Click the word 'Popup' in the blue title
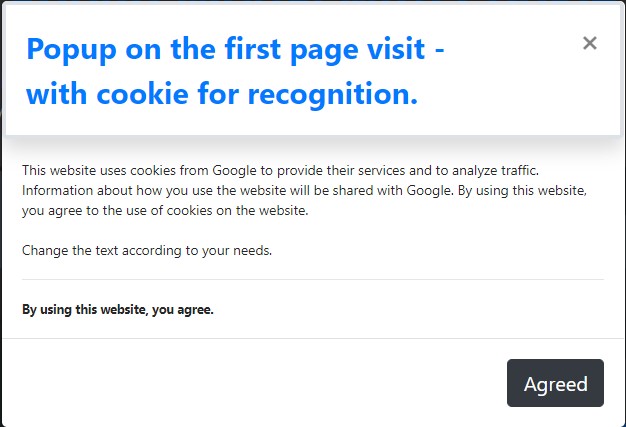Image resolution: width=626 pixels, height=427 pixels. pyautogui.click(x=71, y=50)
